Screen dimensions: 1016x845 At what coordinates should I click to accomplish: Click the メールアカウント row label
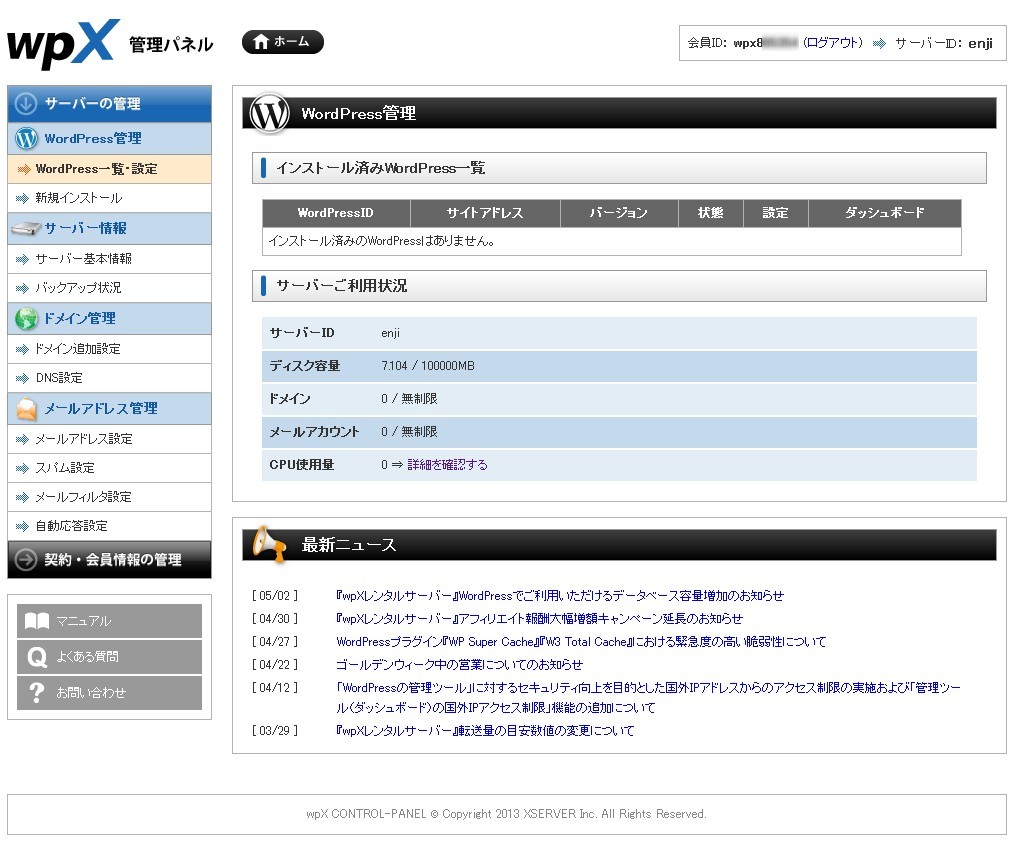(314, 432)
